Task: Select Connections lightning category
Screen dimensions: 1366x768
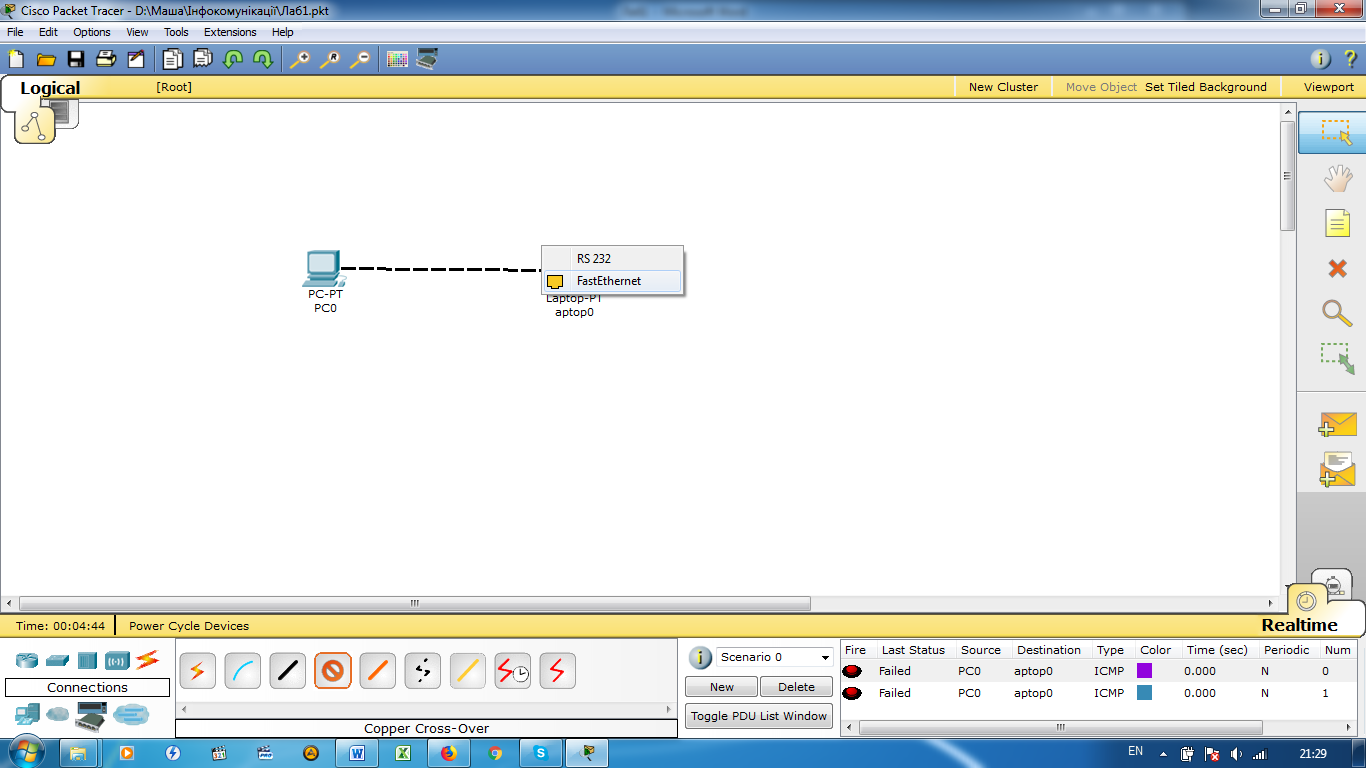Action: click(148, 659)
